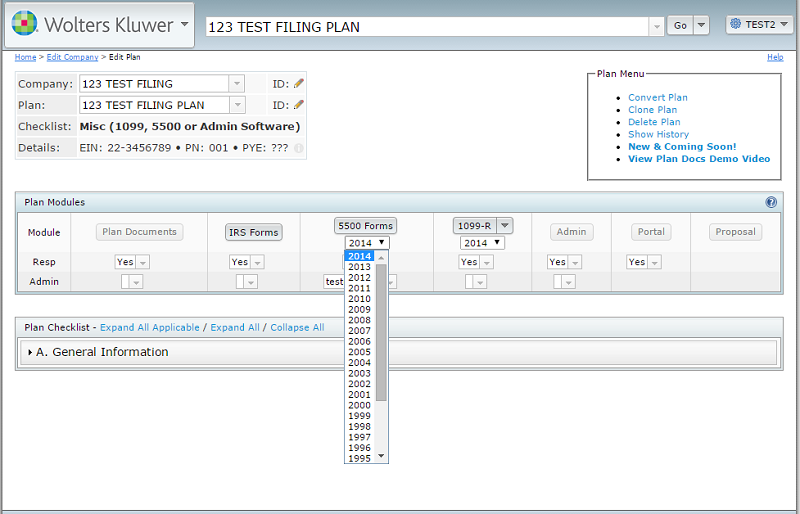Select Delete Plan in Plan Menu
Viewport: 800px width, 514px height.
(x=654, y=122)
